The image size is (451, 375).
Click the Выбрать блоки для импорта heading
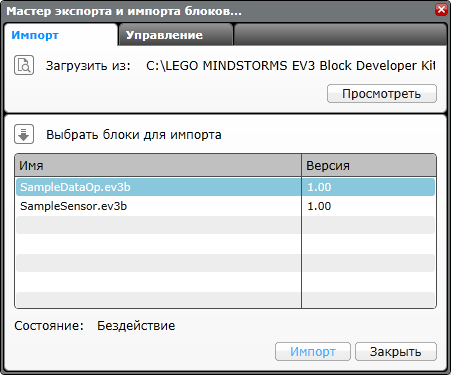pyautogui.click(x=134, y=135)
